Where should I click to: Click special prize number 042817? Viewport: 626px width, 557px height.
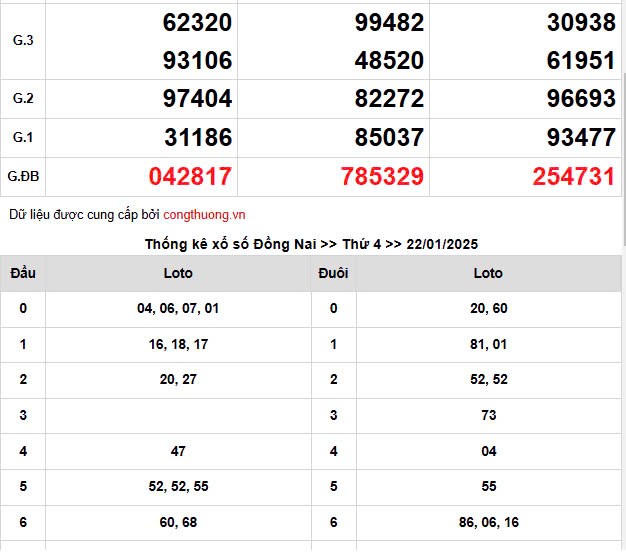tap(190, 177)
